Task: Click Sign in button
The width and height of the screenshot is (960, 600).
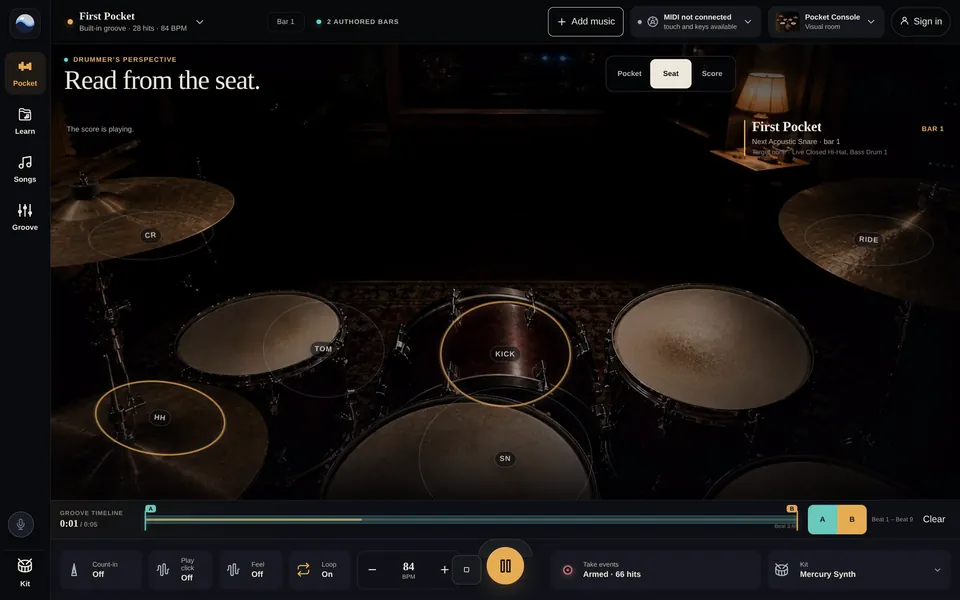Action: click(921, 22)
